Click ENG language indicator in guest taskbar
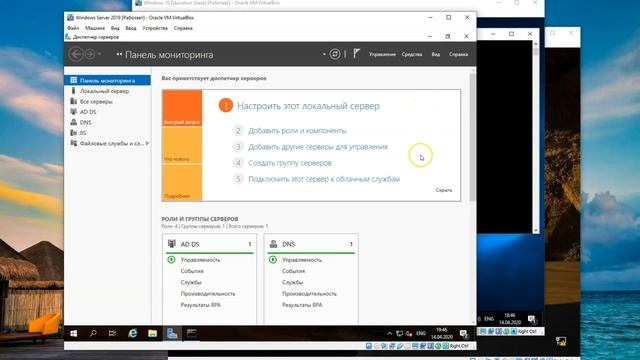 [x=421, y=333]
